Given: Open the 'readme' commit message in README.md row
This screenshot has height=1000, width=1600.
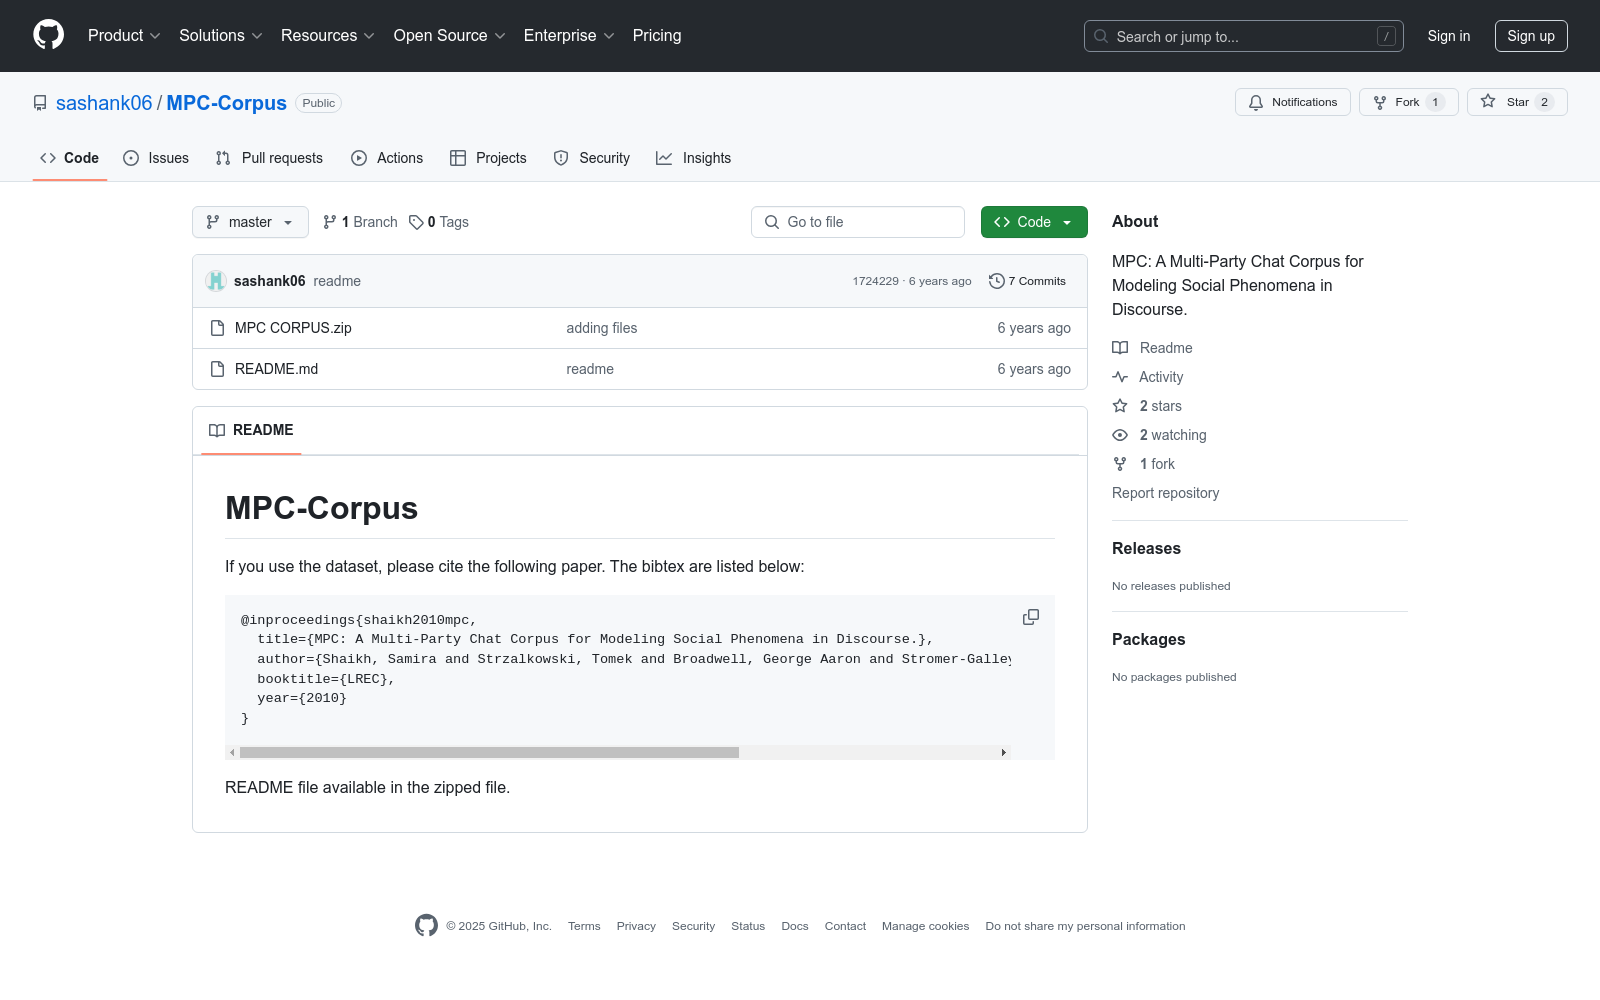Looking at the screenshot, I should [590, 369].
